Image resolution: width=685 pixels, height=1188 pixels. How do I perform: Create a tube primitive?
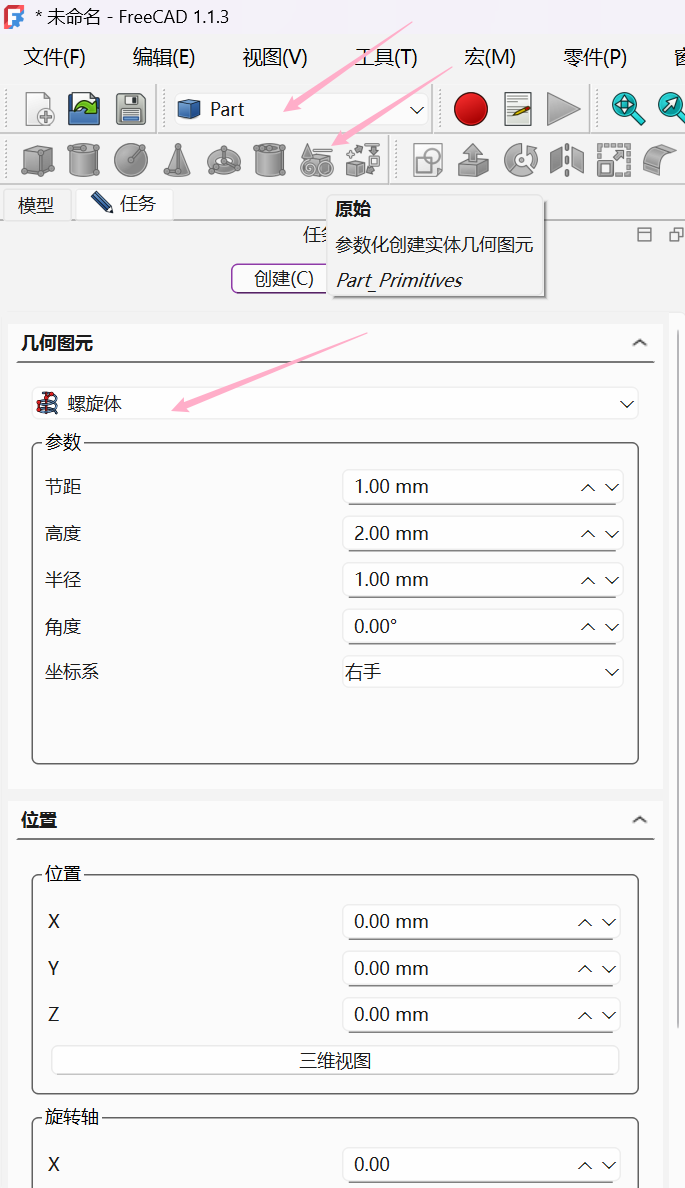[x=270, y=160]
